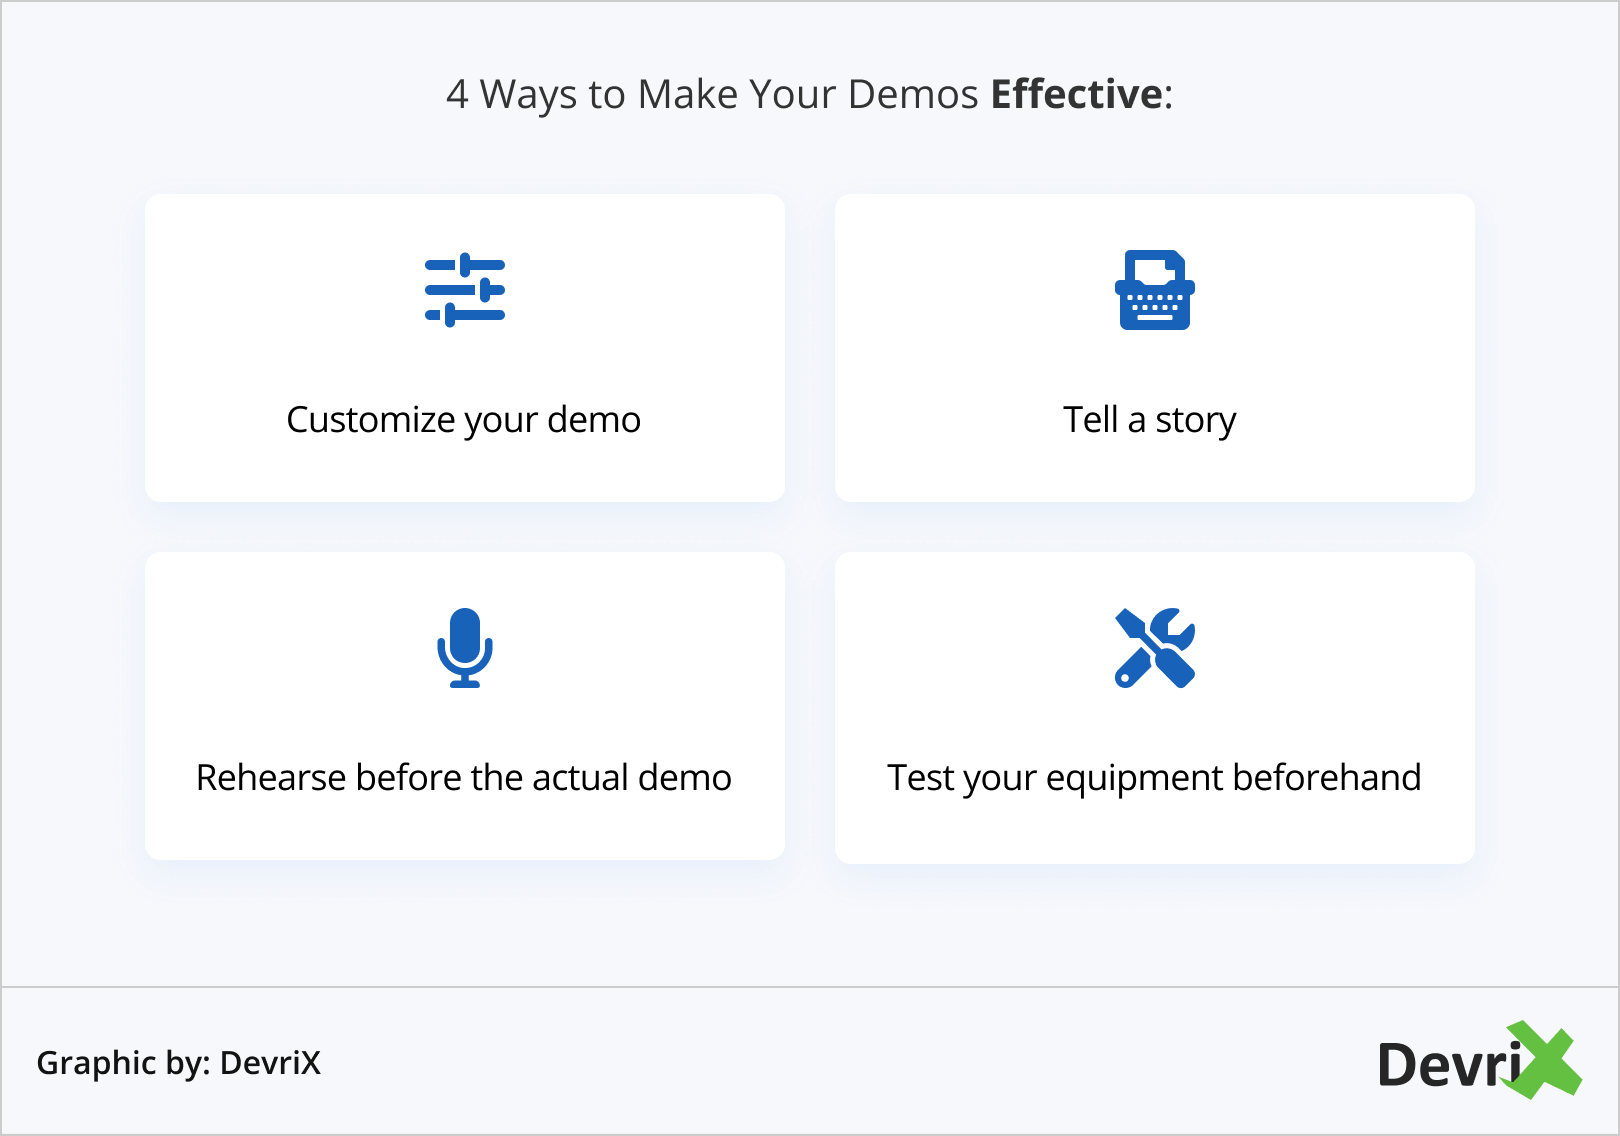Click 'Rehearse before the actual demo' text

tap(464, 777)
